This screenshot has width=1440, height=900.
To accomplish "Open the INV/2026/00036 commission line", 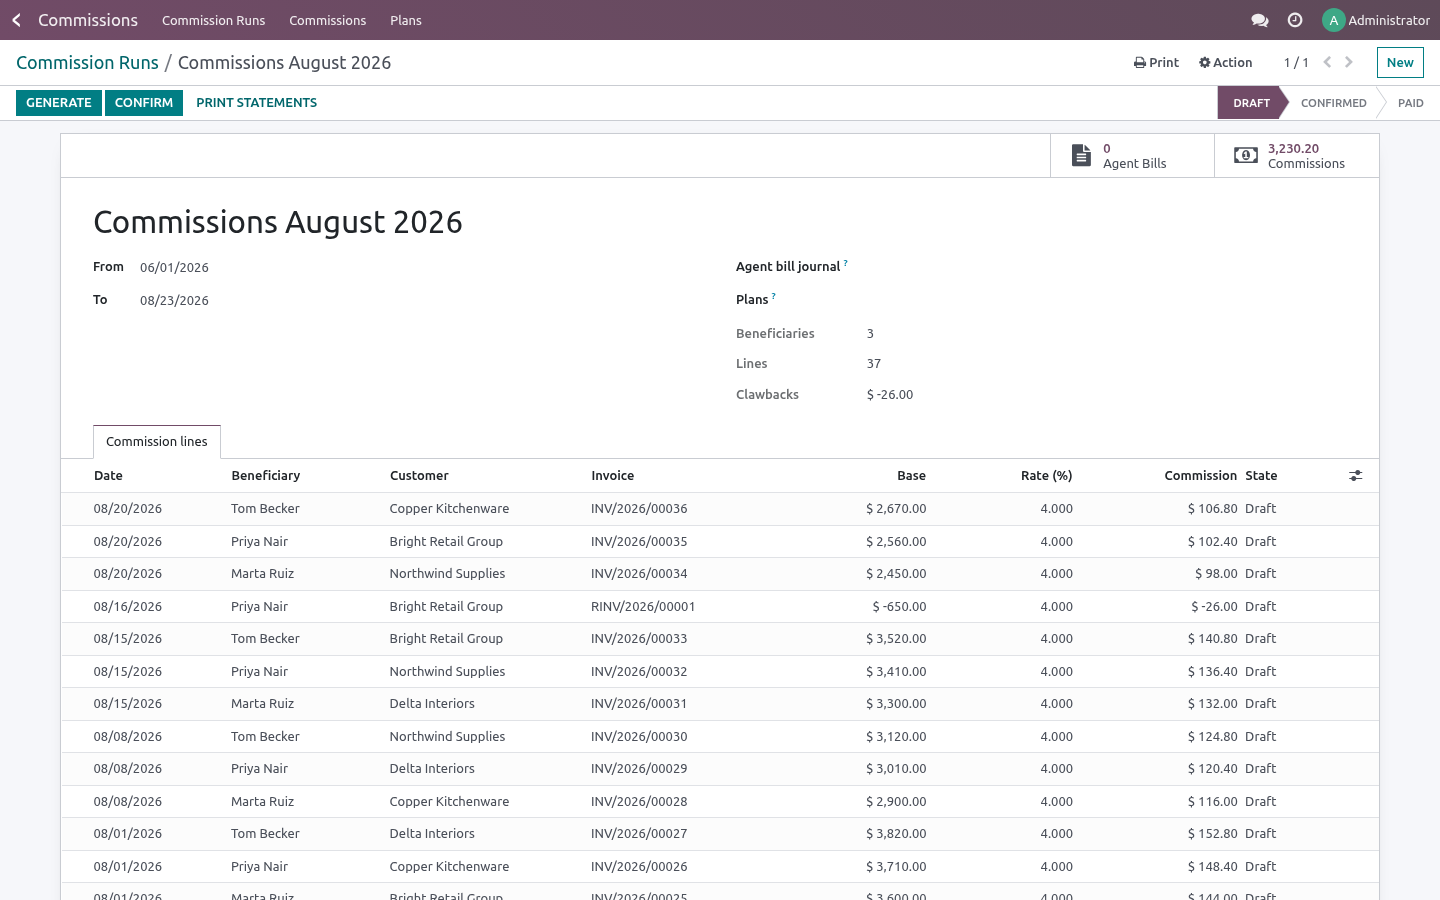I will (720, 509).
